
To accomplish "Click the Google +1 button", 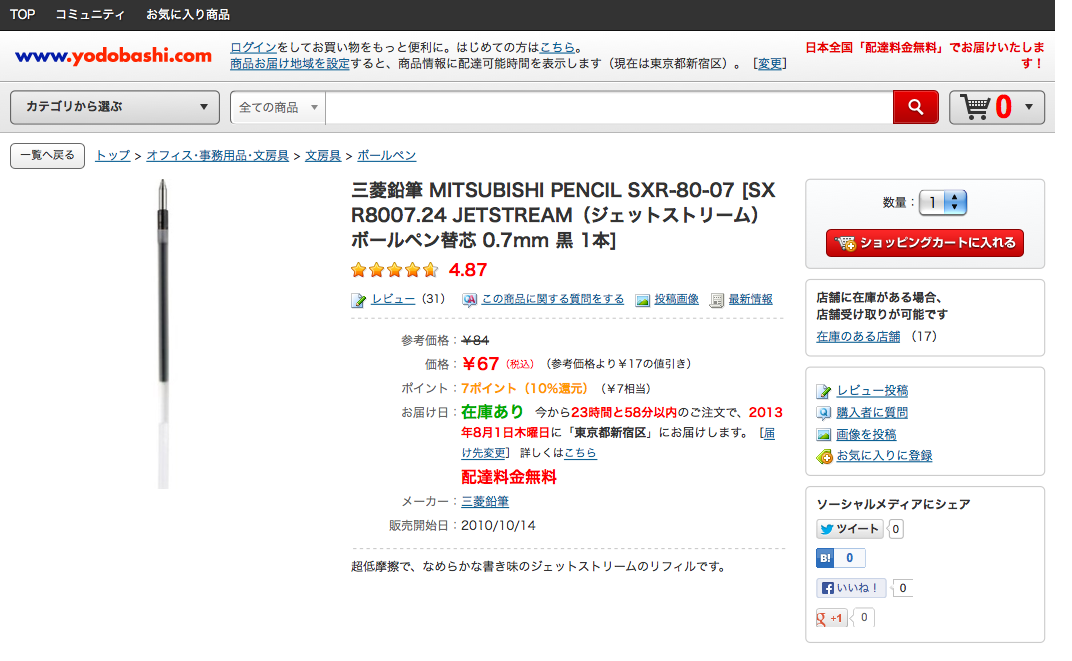I will click(x=832, y=618).
